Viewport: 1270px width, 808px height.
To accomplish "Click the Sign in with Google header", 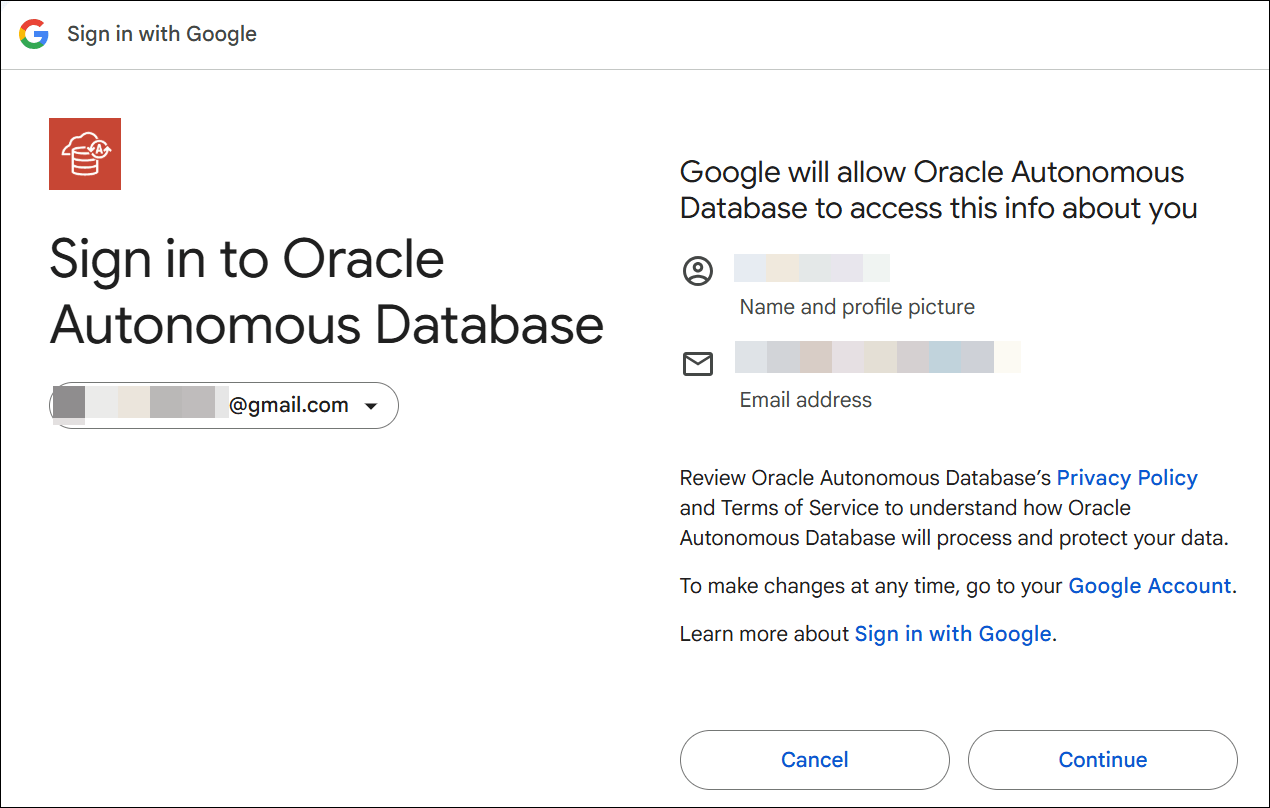I will click(161, 34).
